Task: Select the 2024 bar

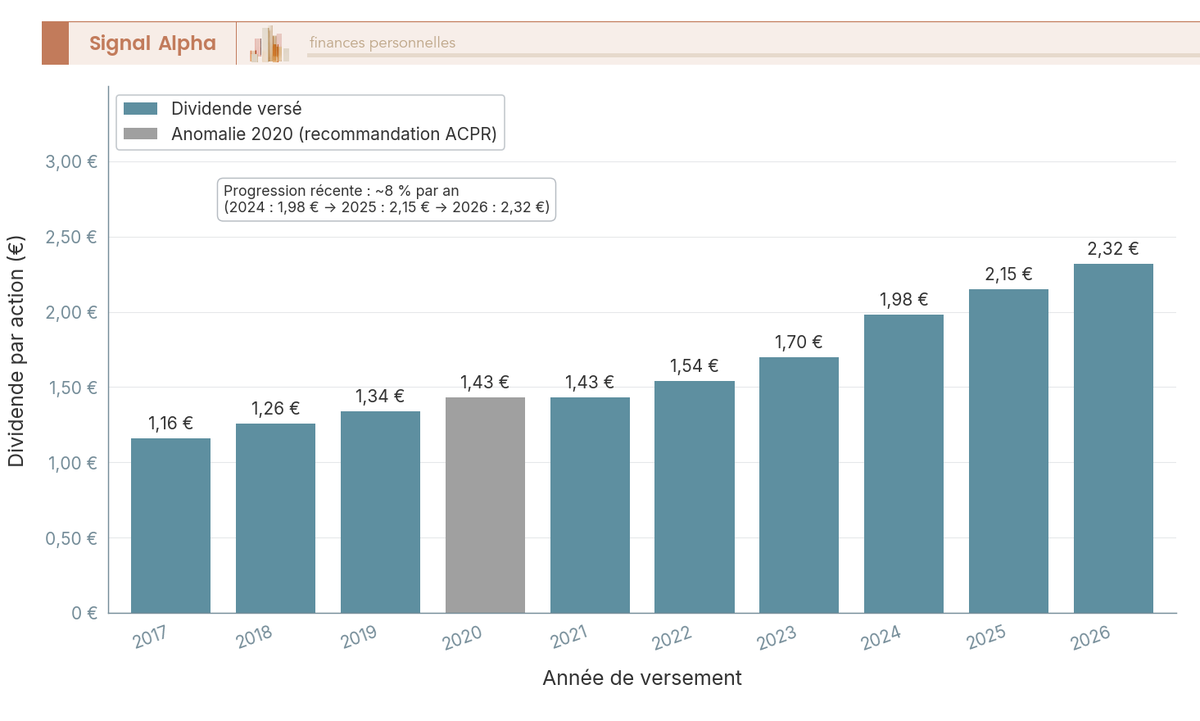Action: tap(904, 464)
